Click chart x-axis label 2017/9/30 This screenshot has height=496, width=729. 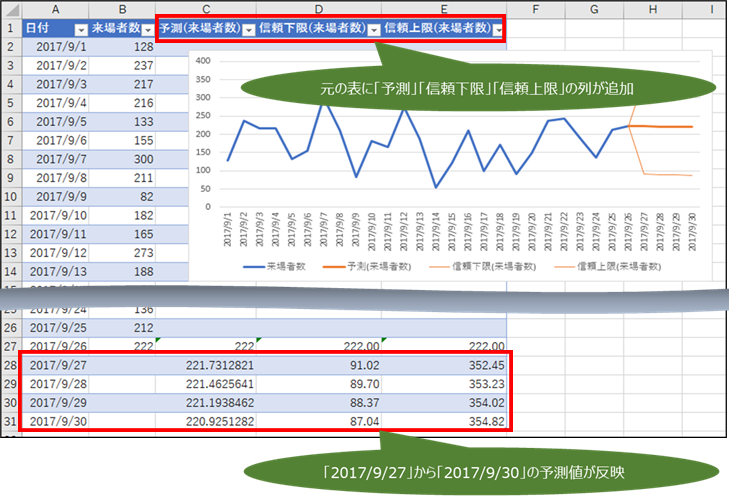coord(692,231)
